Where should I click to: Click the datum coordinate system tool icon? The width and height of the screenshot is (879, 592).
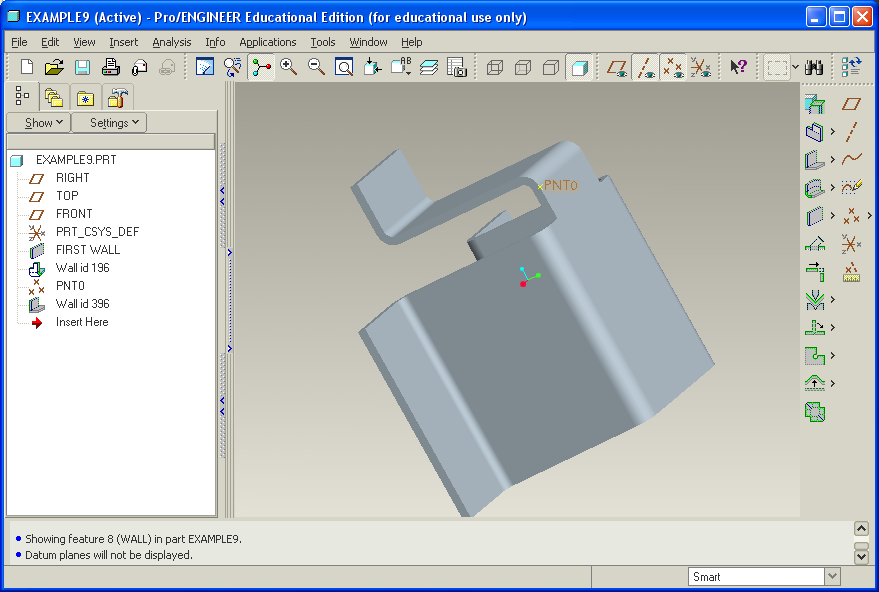point(851,243)
